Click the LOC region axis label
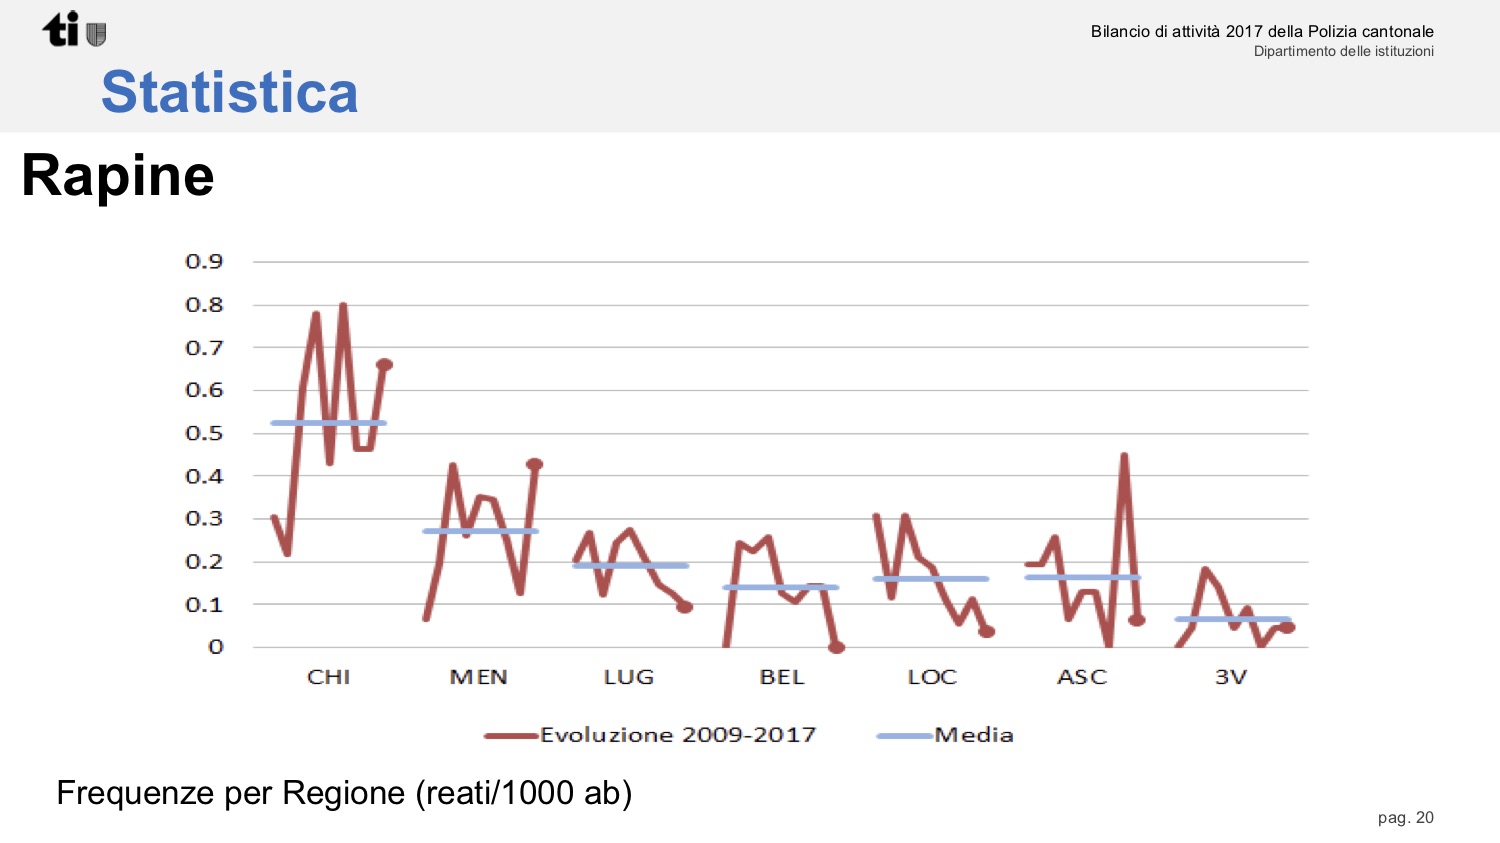This screenshot has height=843, width=1500. (932, 677)
